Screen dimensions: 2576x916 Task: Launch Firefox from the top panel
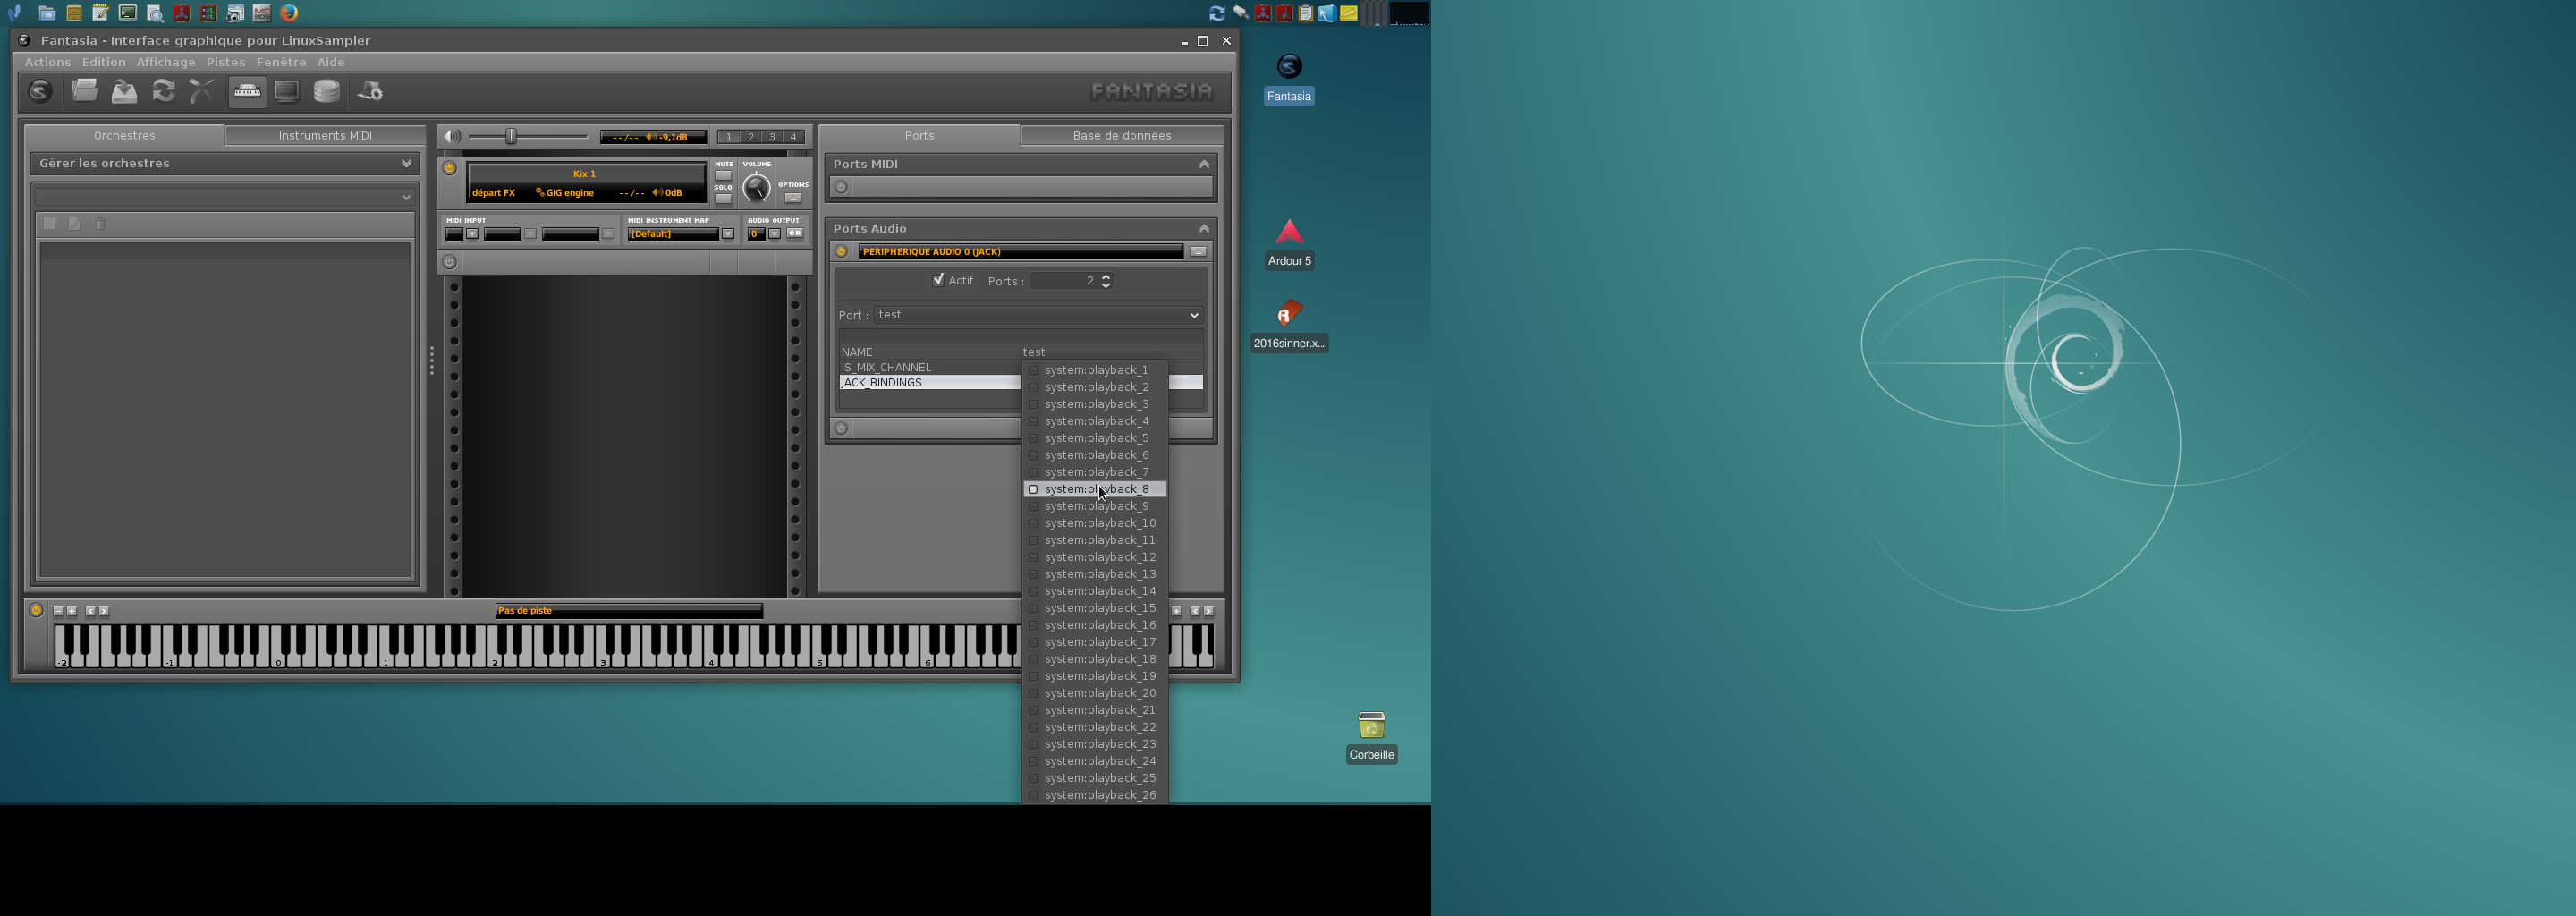(289, 13)
